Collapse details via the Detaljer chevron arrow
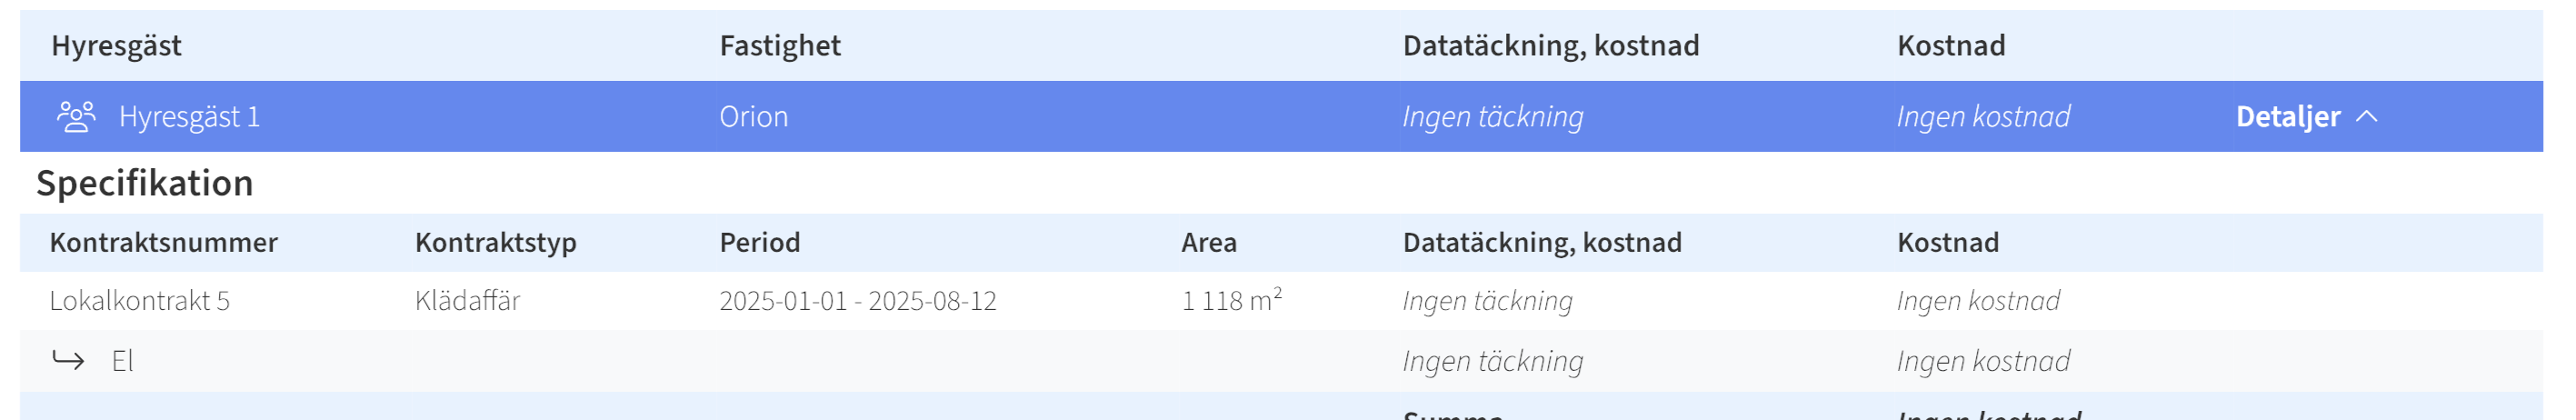The image size is (2576, 420). point(2367,117)
